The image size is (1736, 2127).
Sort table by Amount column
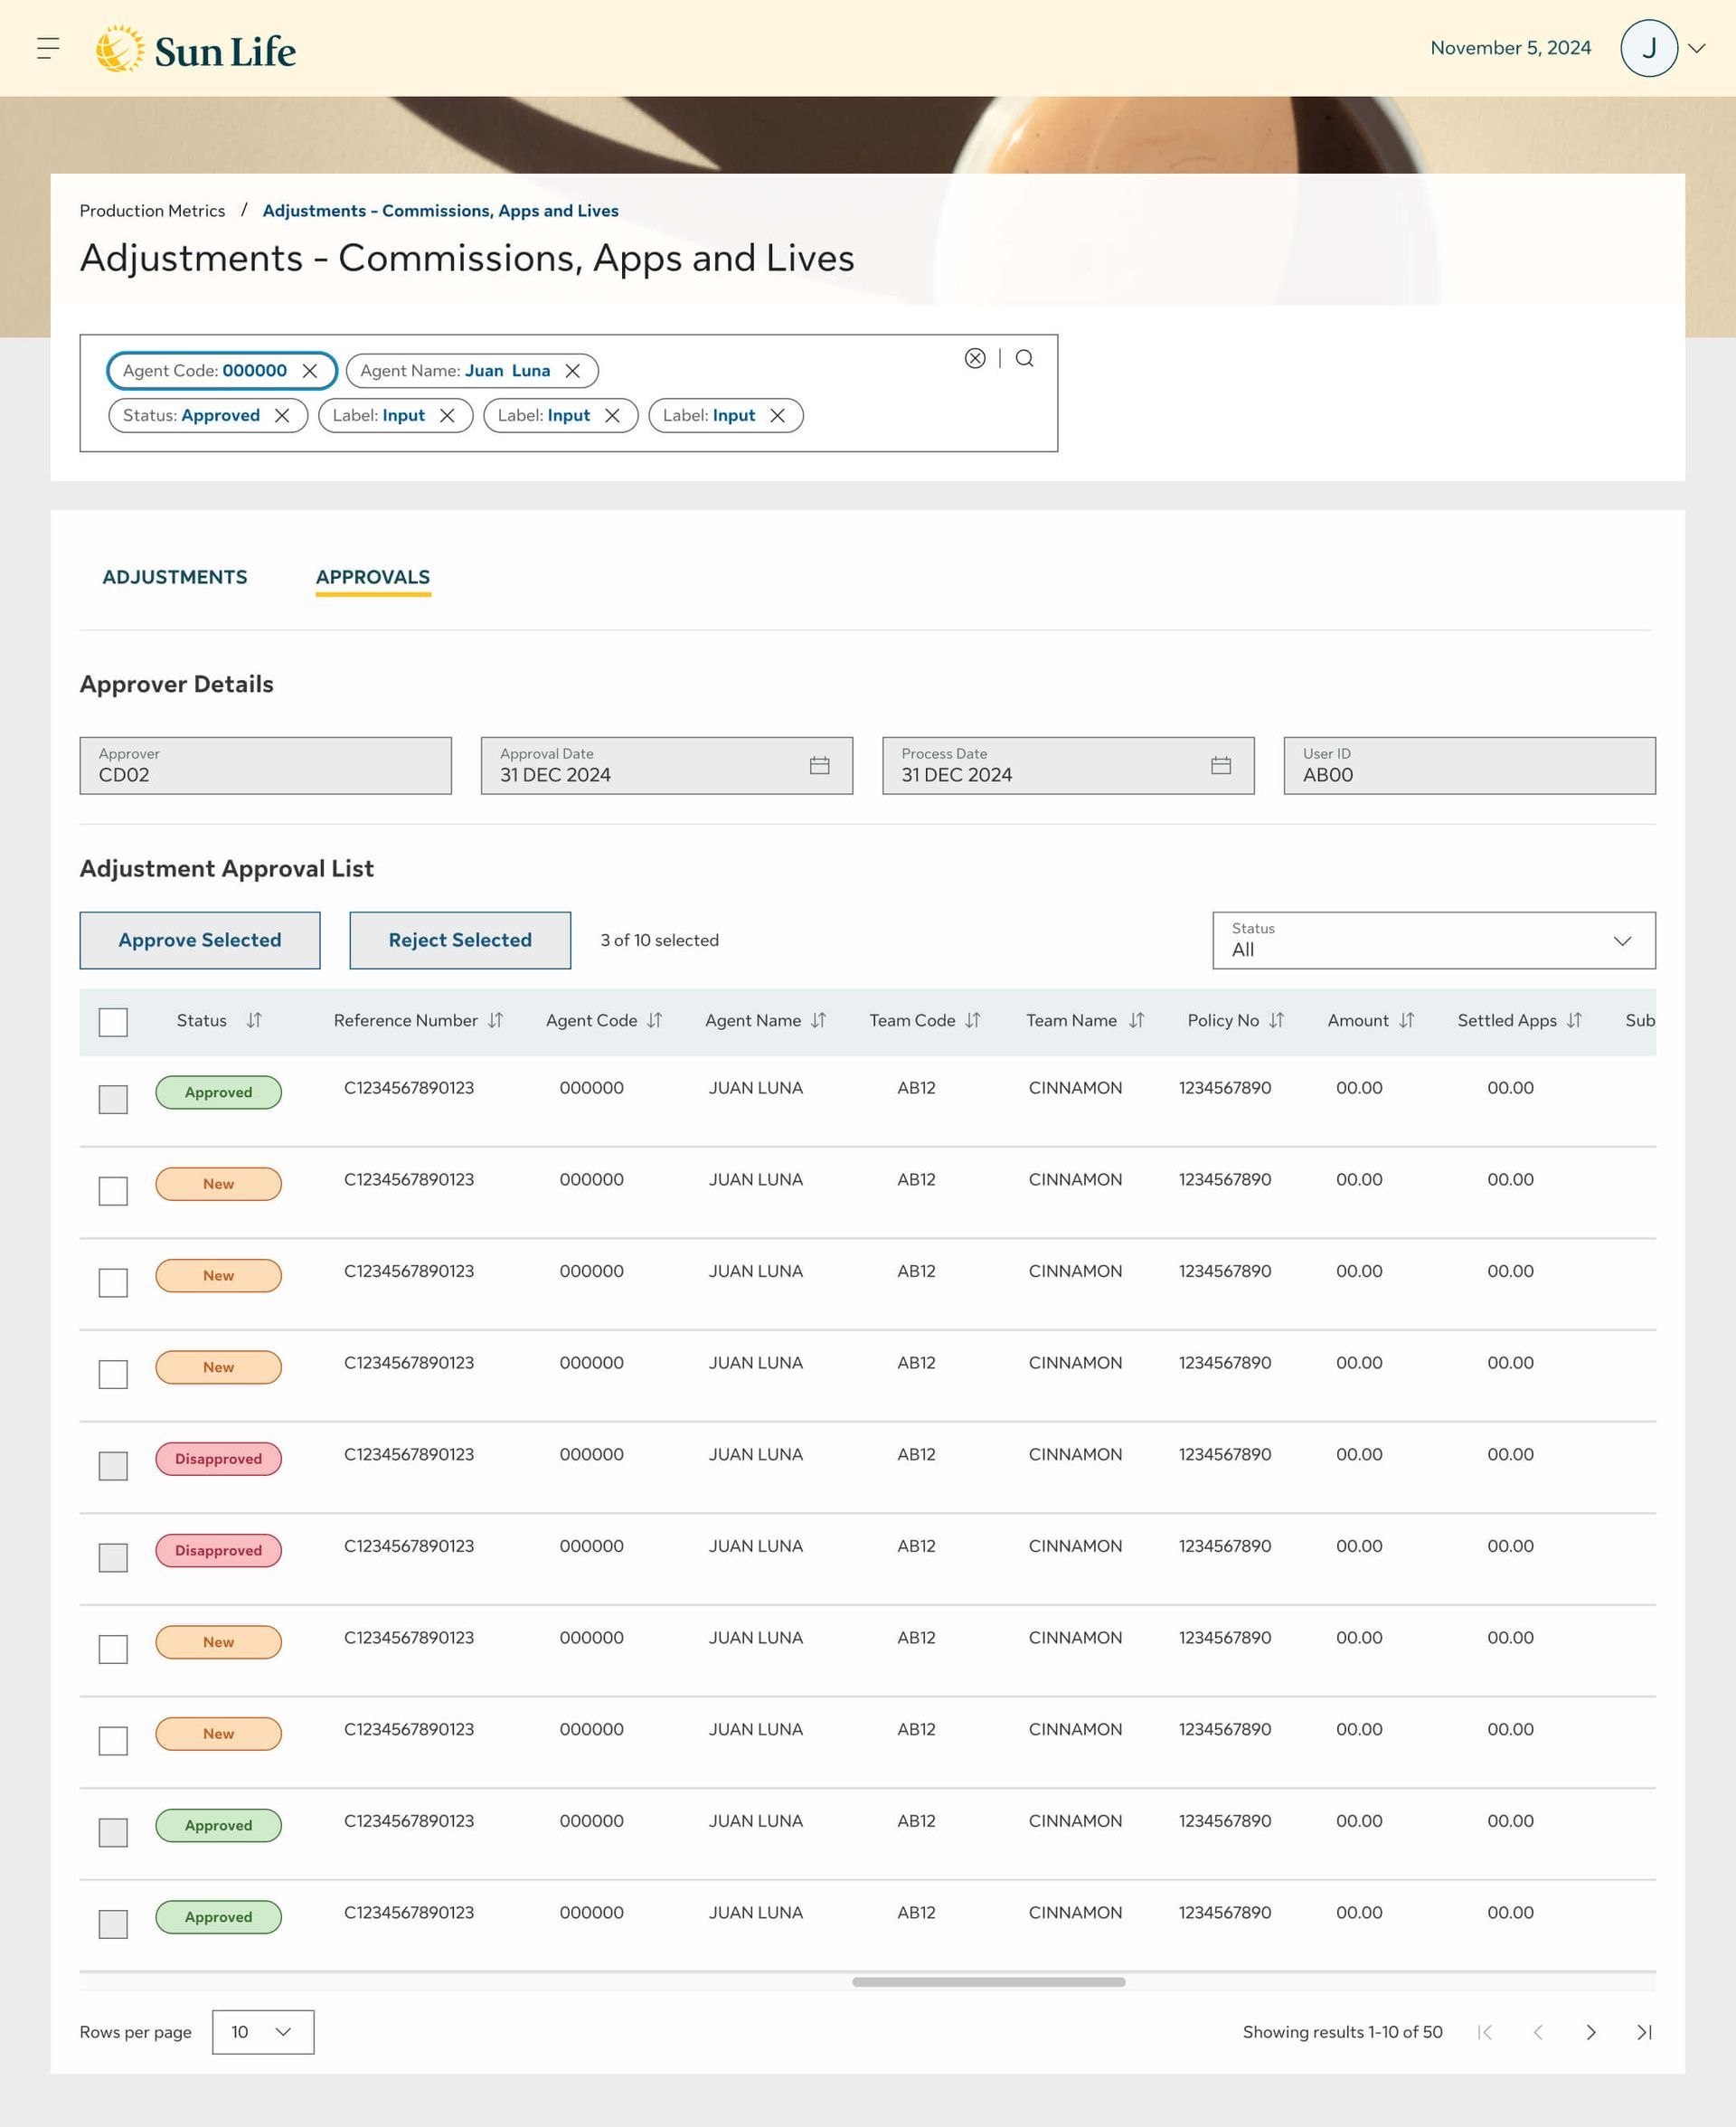point(1406,1020)
